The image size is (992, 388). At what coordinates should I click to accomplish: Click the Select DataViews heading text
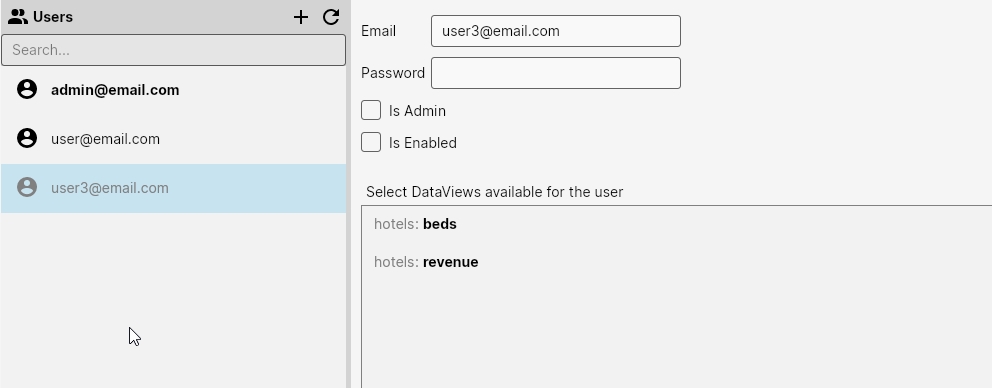494,192
